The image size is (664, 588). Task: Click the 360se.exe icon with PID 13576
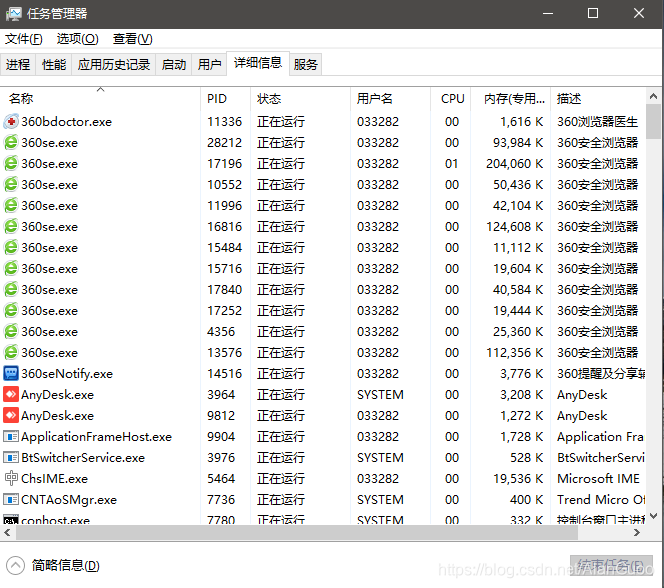click(11, 353)
